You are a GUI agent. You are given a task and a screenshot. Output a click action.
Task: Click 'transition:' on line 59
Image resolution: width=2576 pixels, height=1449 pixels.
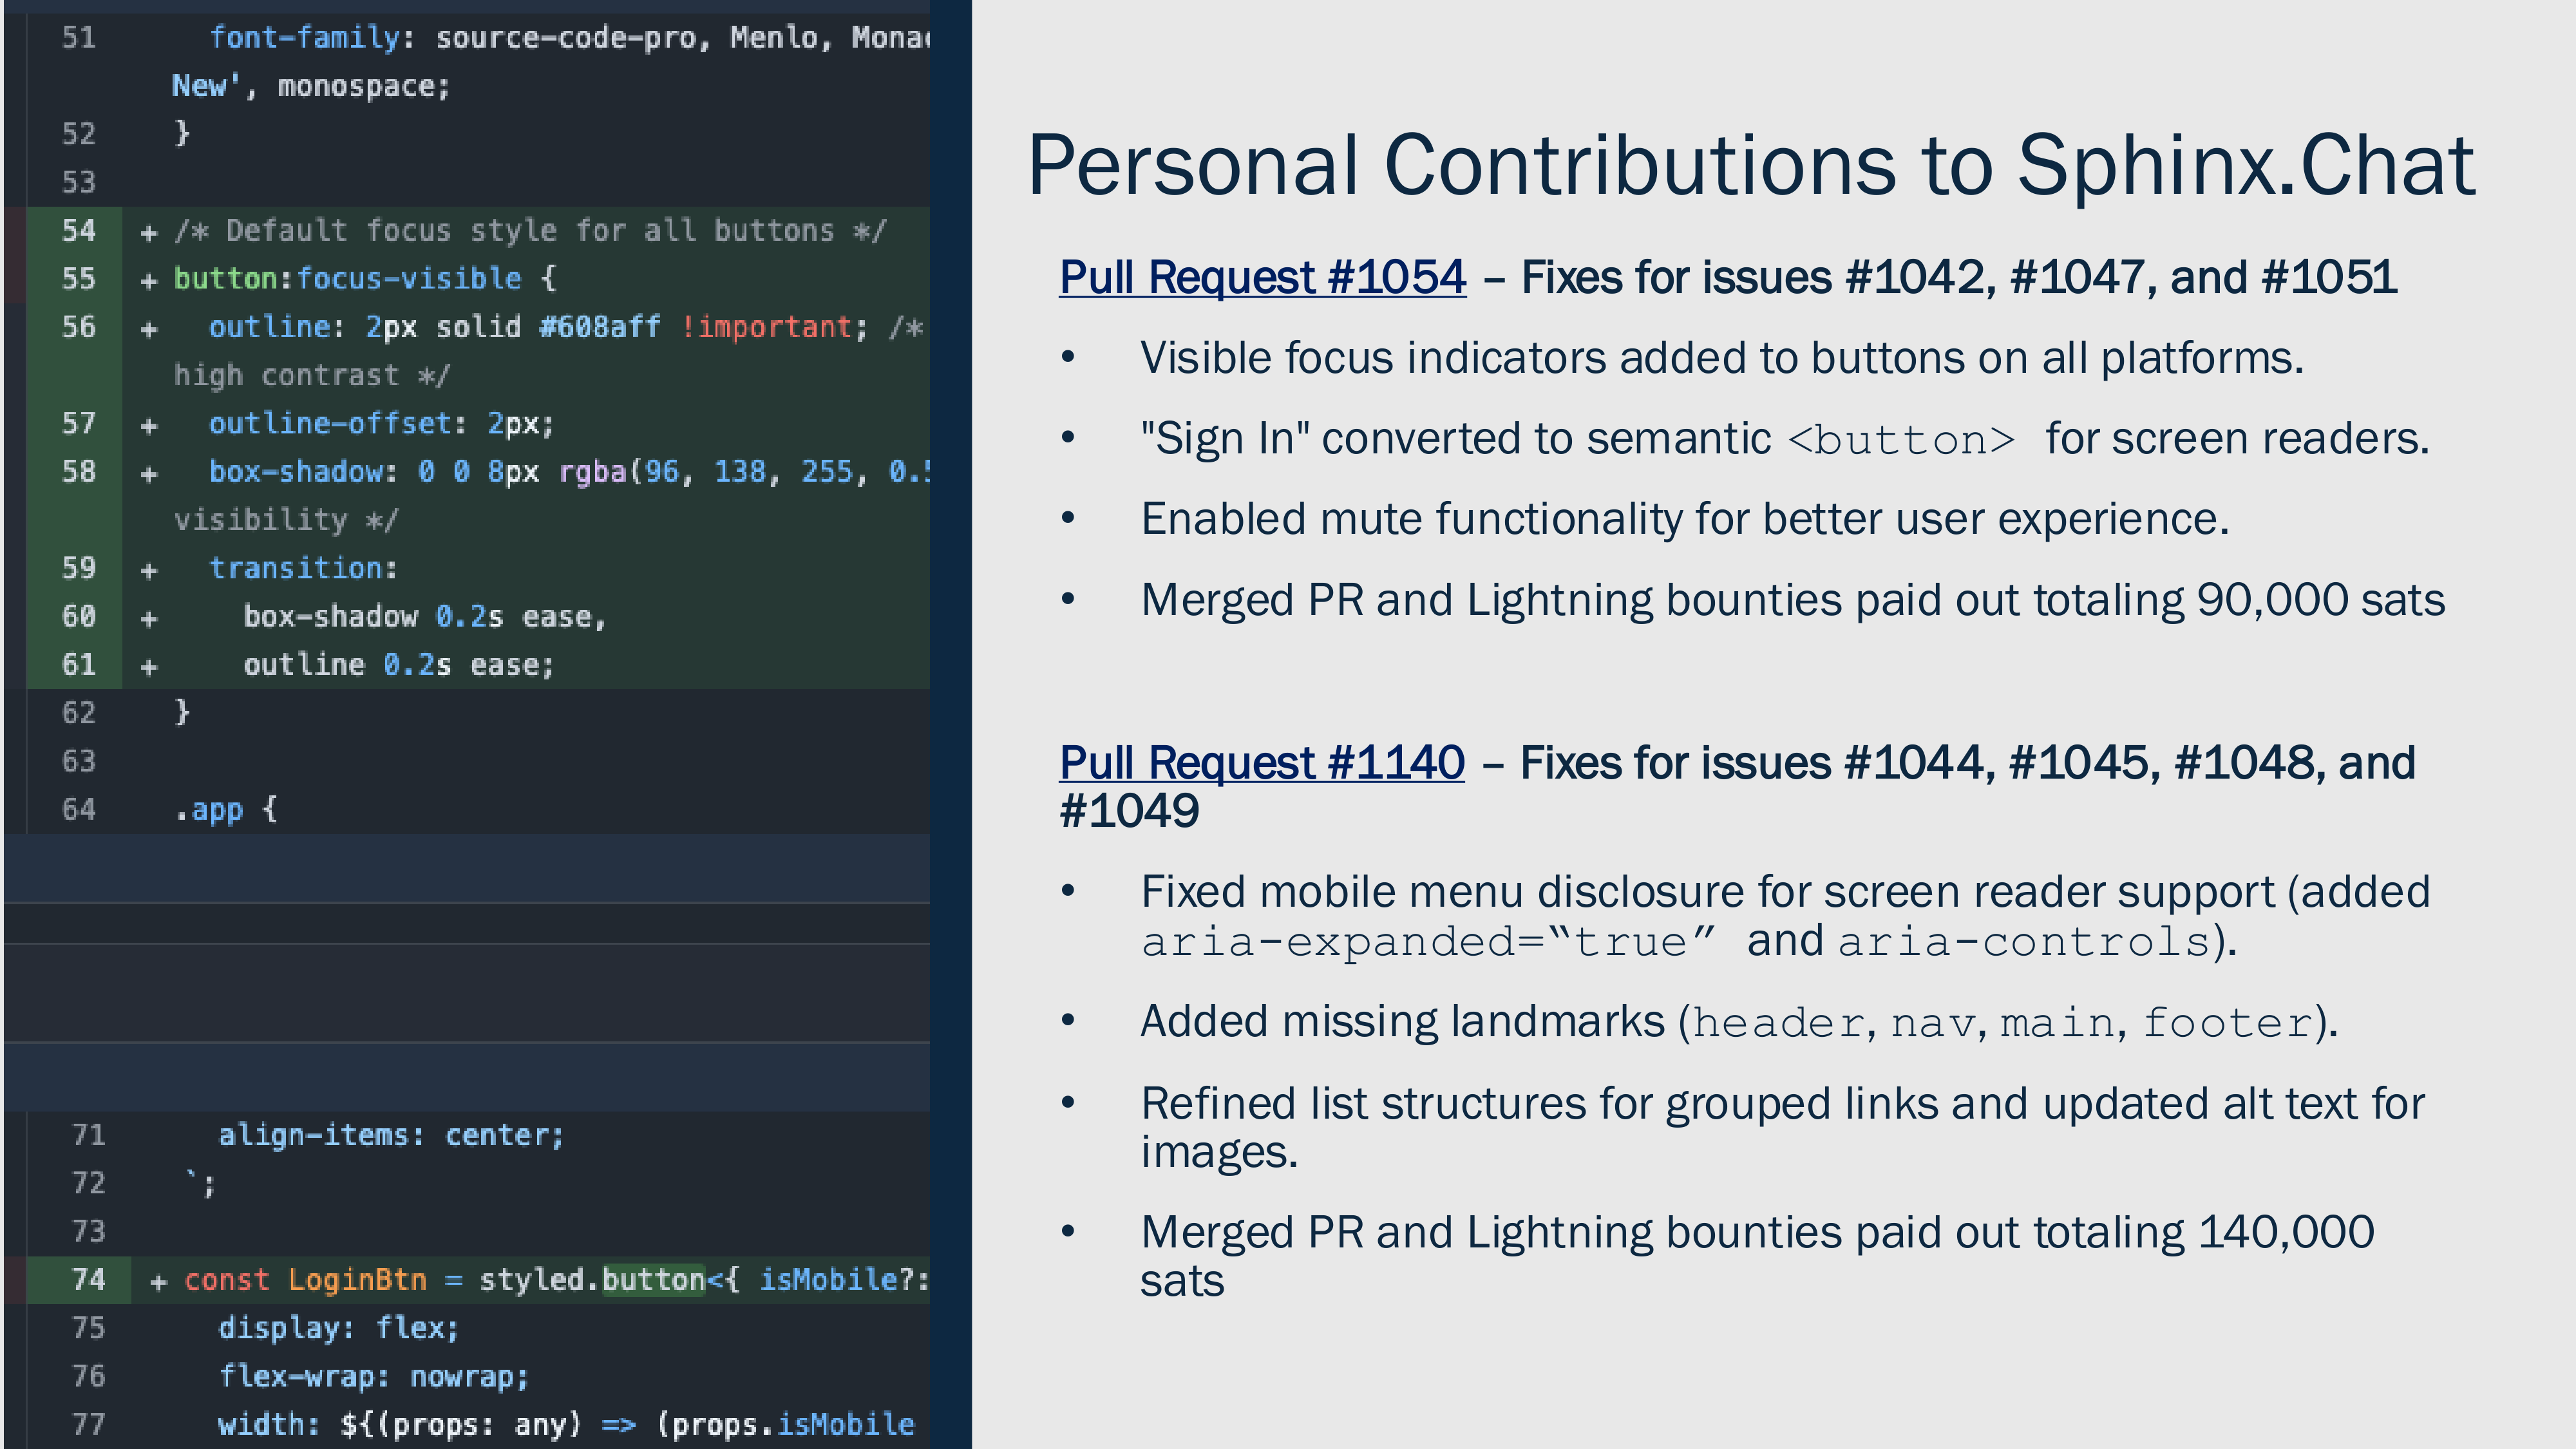(x=303, y=568)
